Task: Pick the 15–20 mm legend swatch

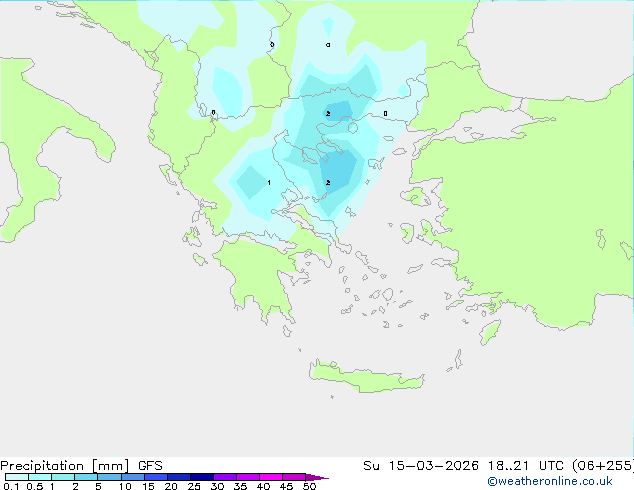Action: click(156, 477)
